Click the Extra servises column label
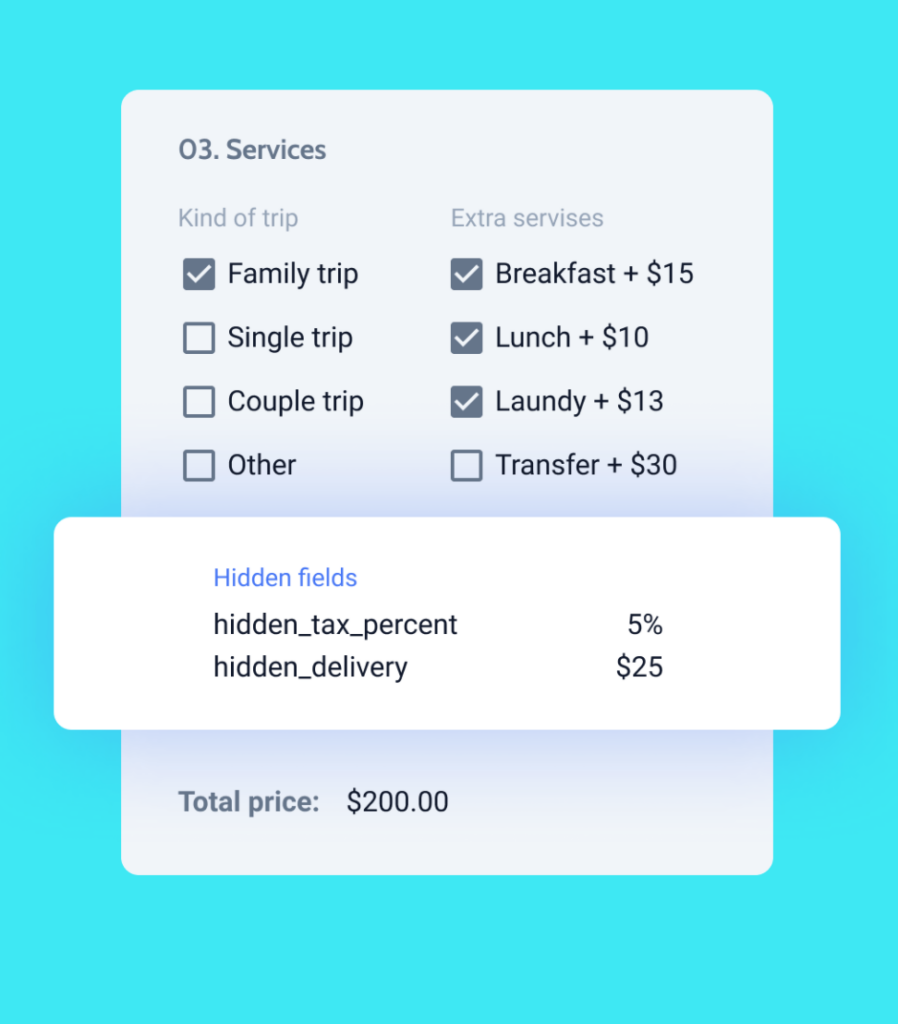Image resolution: width=898 pixels, height=1024 pixels. tap(527, 218)
